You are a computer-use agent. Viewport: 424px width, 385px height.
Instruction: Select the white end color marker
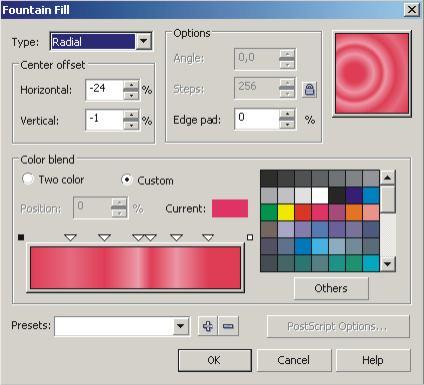coord(250,237)
